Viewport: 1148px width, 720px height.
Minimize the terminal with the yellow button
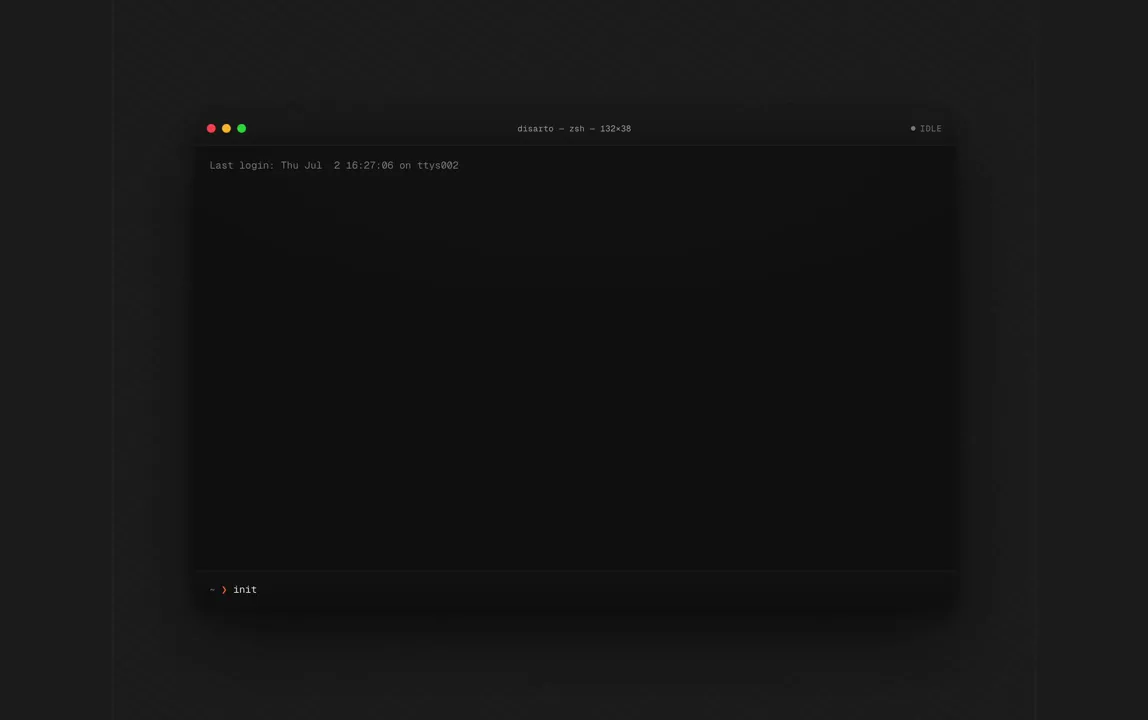(x=226, y=128)
